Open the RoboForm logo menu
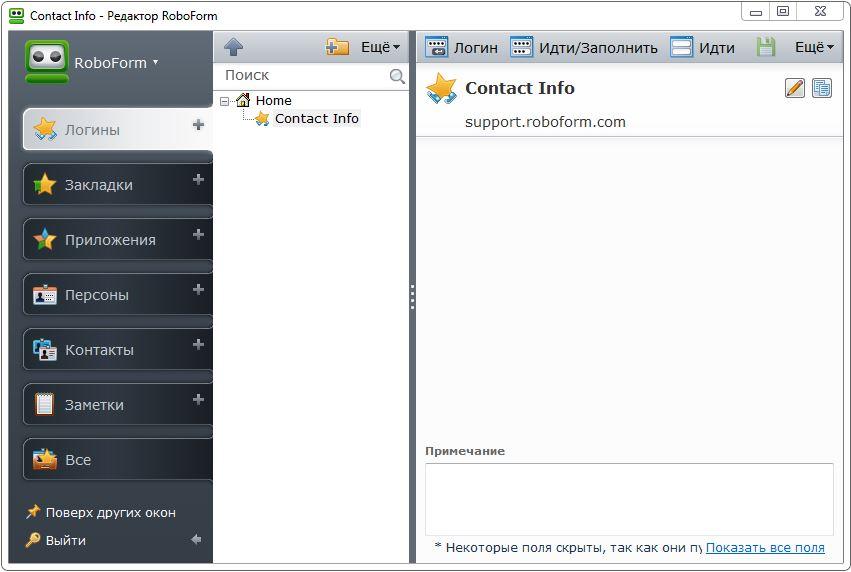This screenshot has height=572, width=851. click(x=93, y=62)
